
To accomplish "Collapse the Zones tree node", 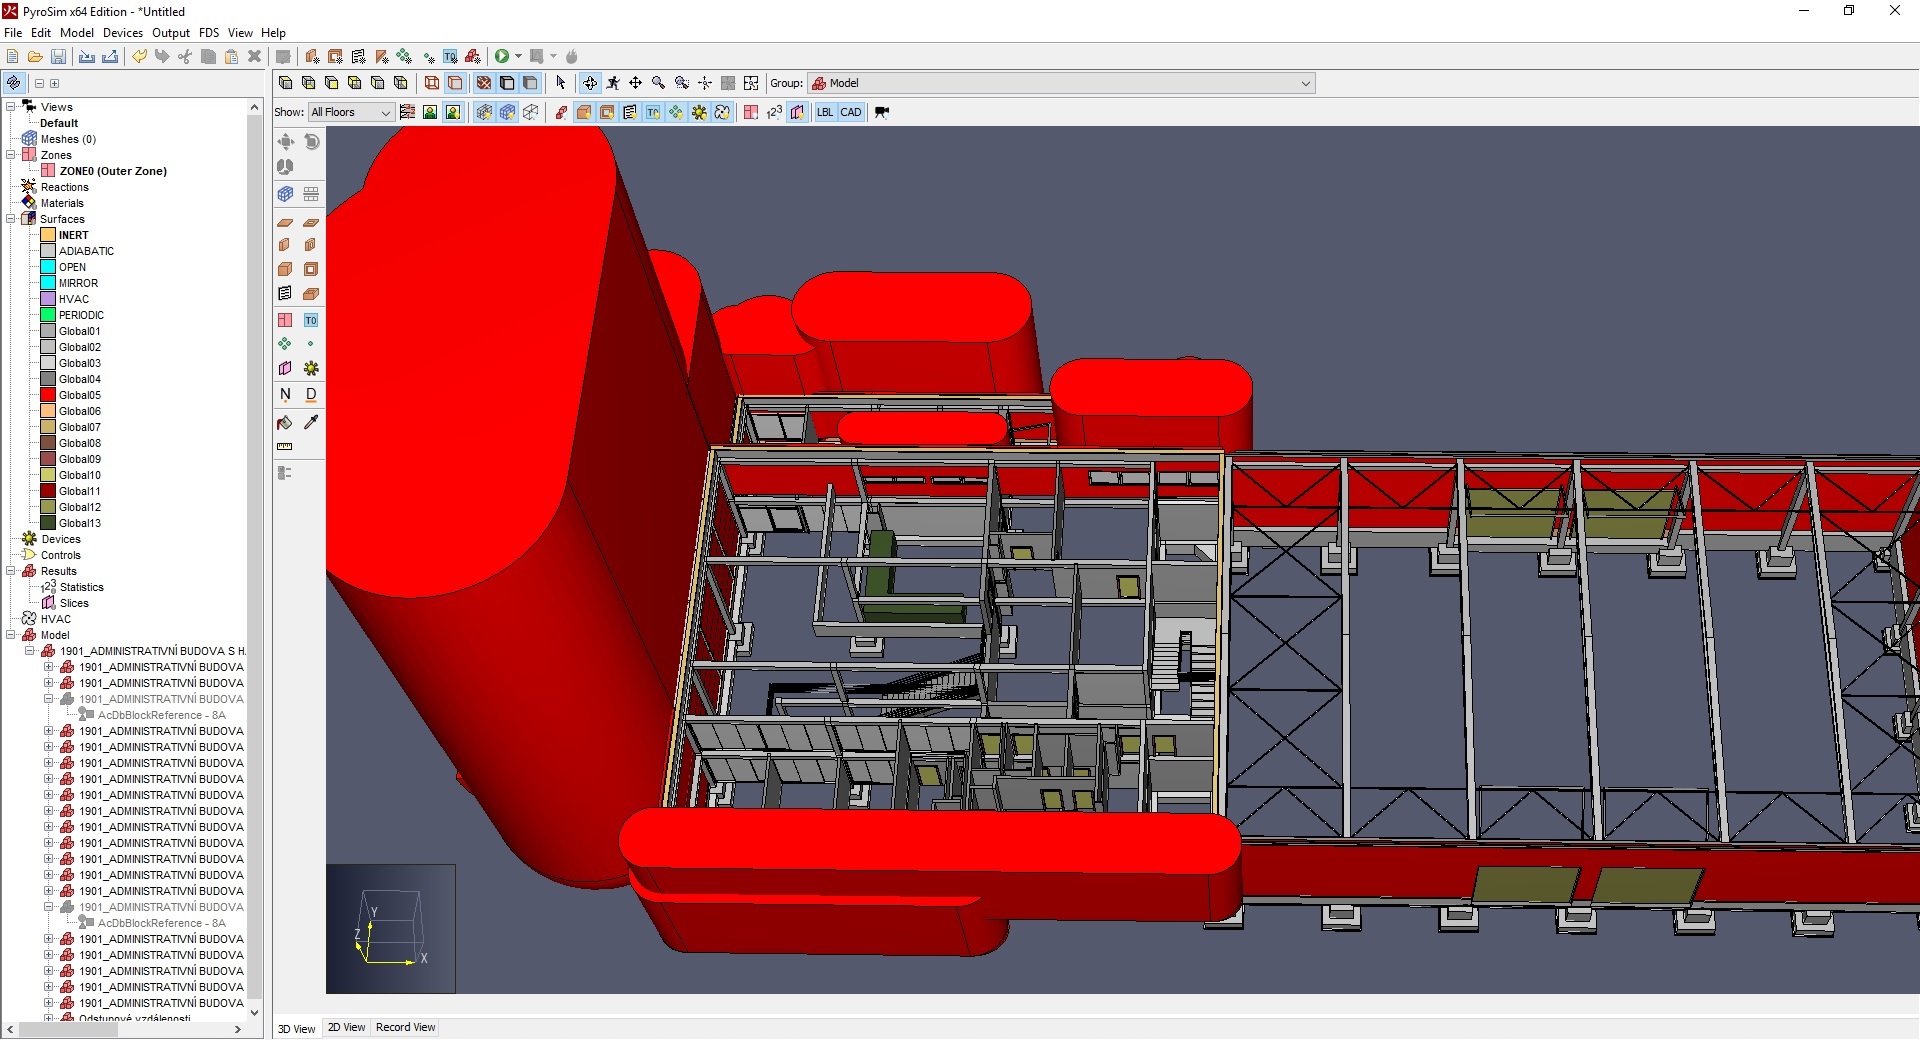I will [11, 155].
